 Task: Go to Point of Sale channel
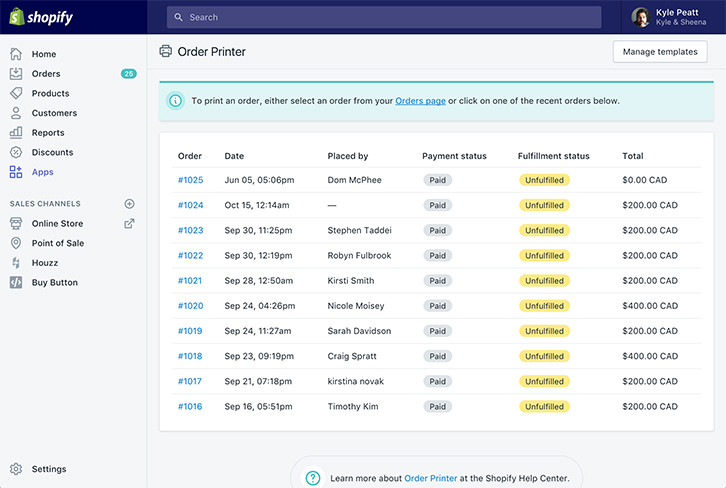pyautogui.click(x=58, y=243)
